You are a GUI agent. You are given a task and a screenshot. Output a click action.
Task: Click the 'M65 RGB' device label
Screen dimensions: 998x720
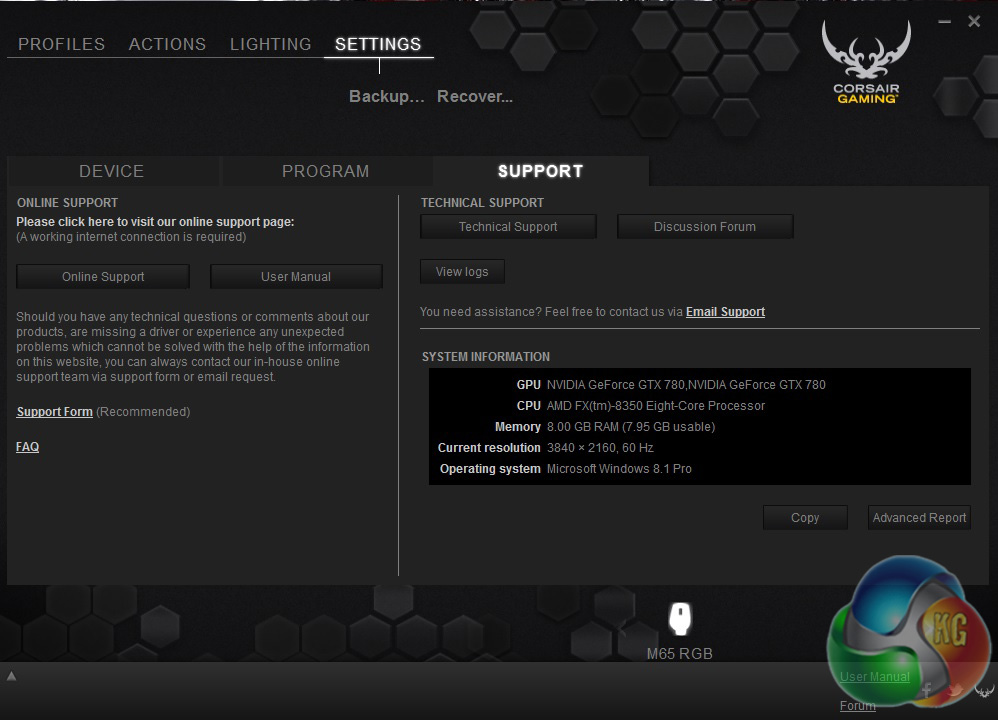(680, 654)
